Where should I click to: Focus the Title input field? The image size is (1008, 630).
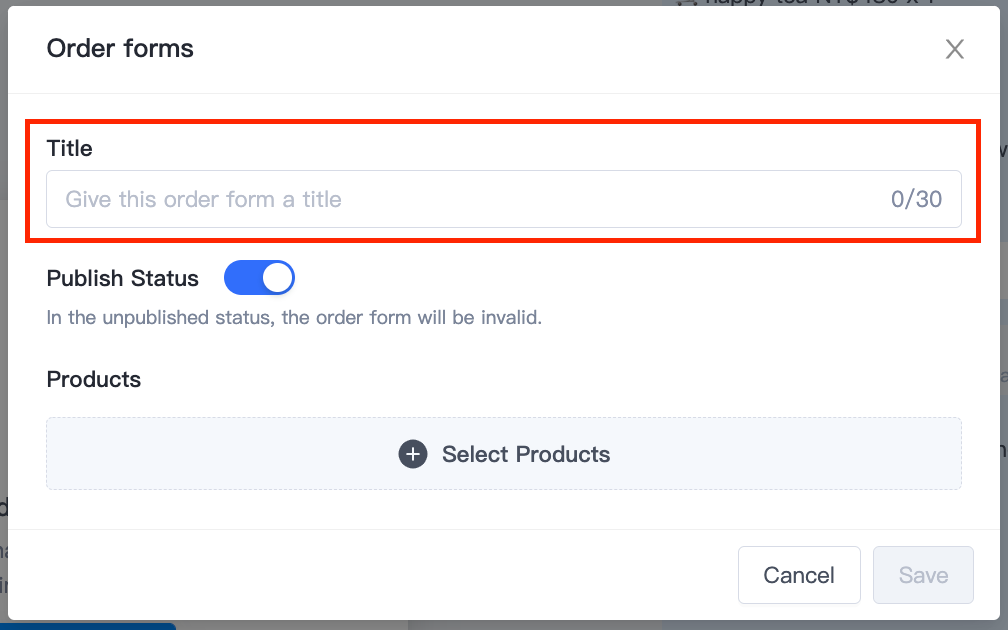coord(504,199)
